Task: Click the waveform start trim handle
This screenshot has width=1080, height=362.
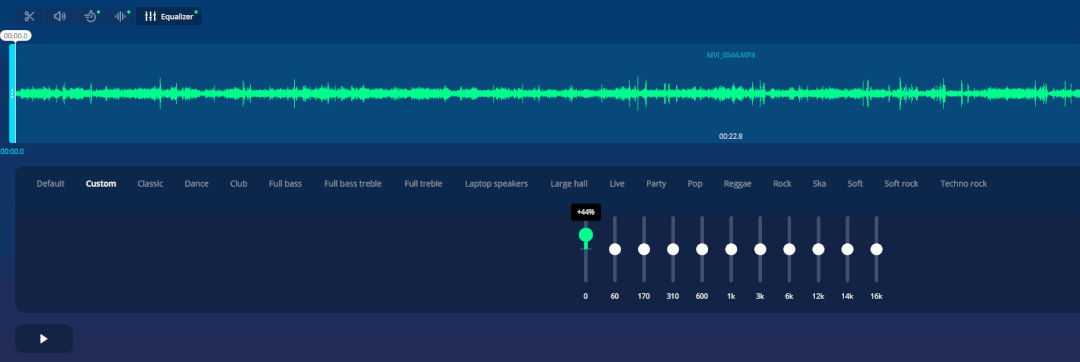Action: pos(12,94)
